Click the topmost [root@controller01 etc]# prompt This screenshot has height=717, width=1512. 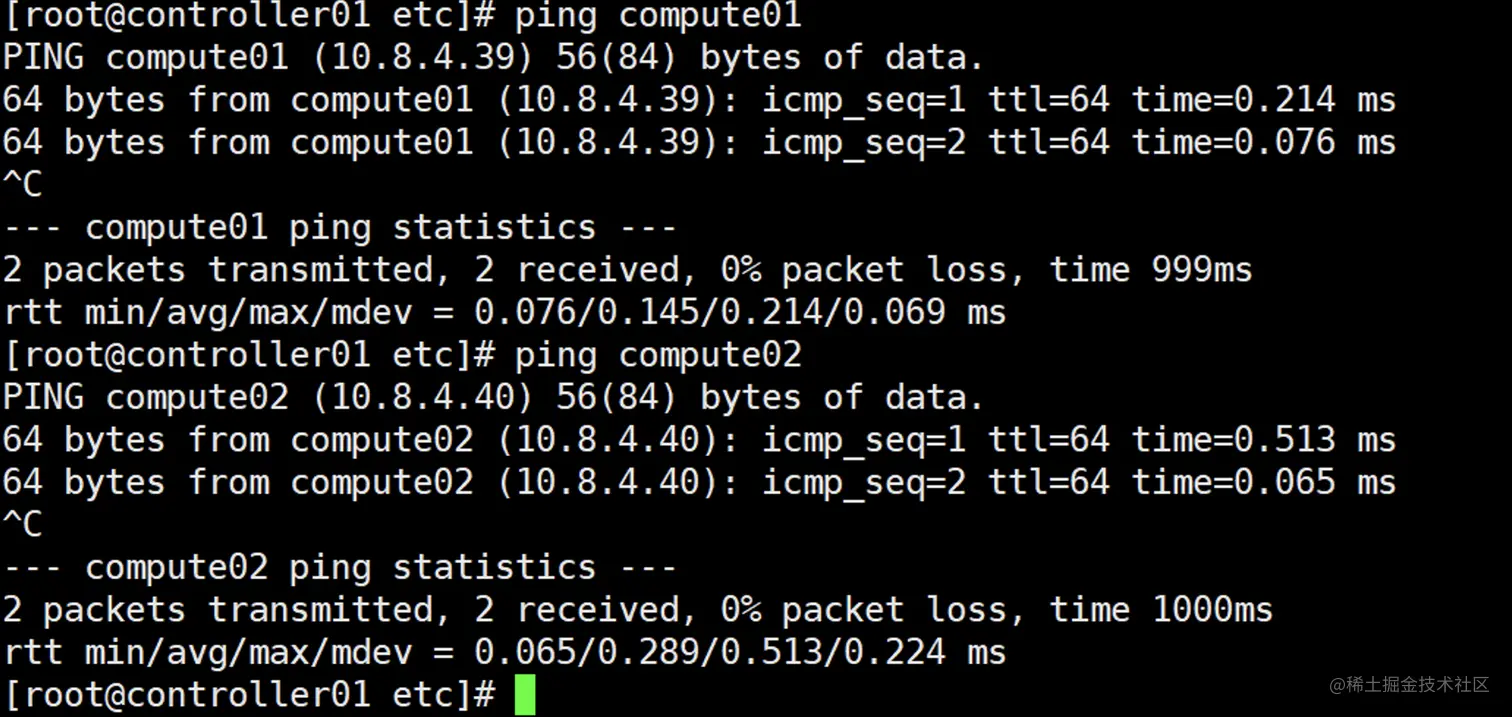[249, 16]
